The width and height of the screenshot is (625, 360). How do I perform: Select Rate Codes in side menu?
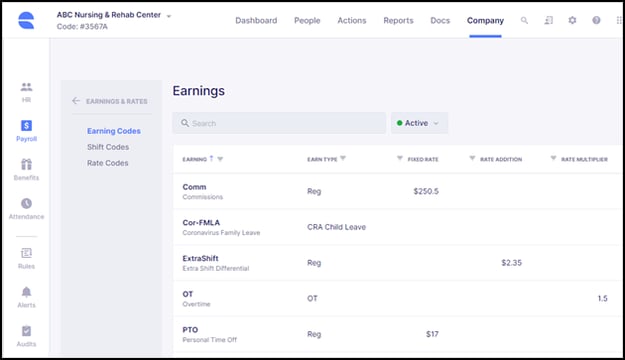[x=108, y=163]
